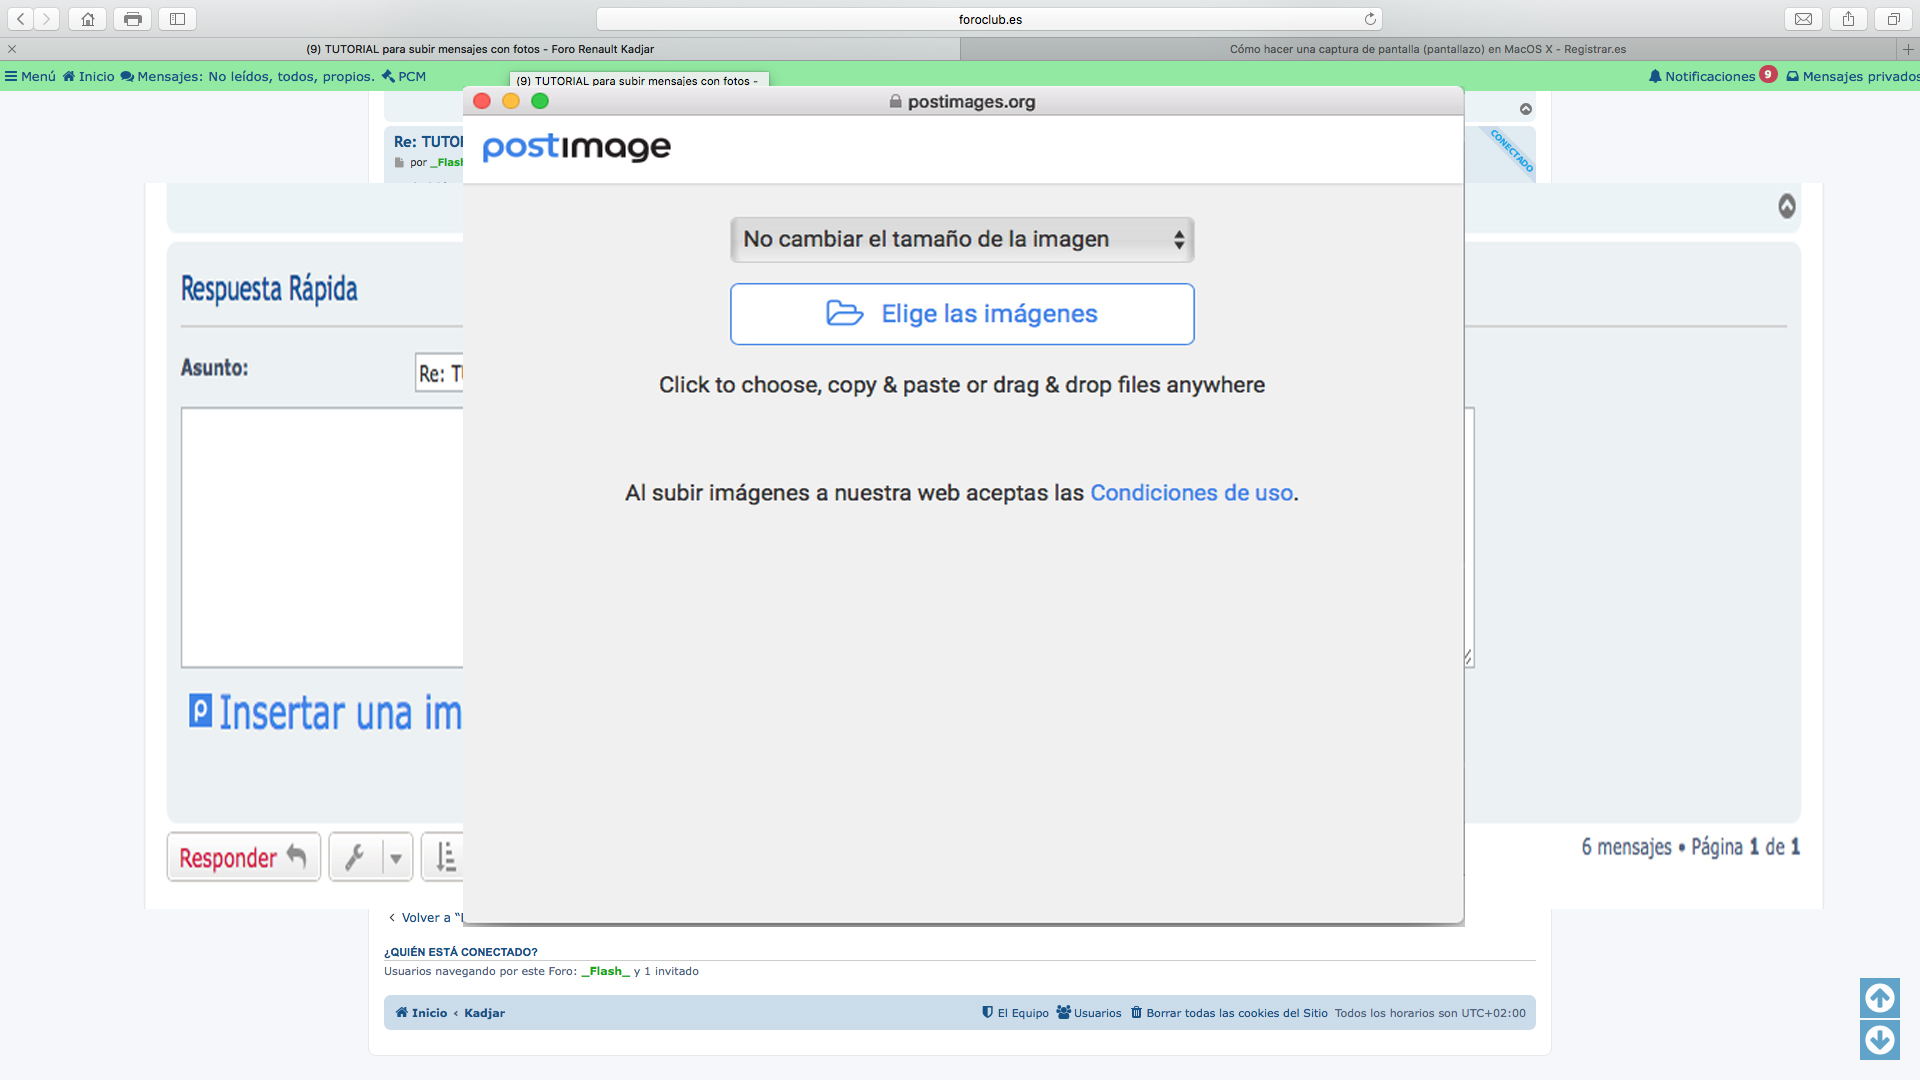Open the Menú hamburger menu
This screenshot has width=1920, height=1080.
(x=30, y=76)
